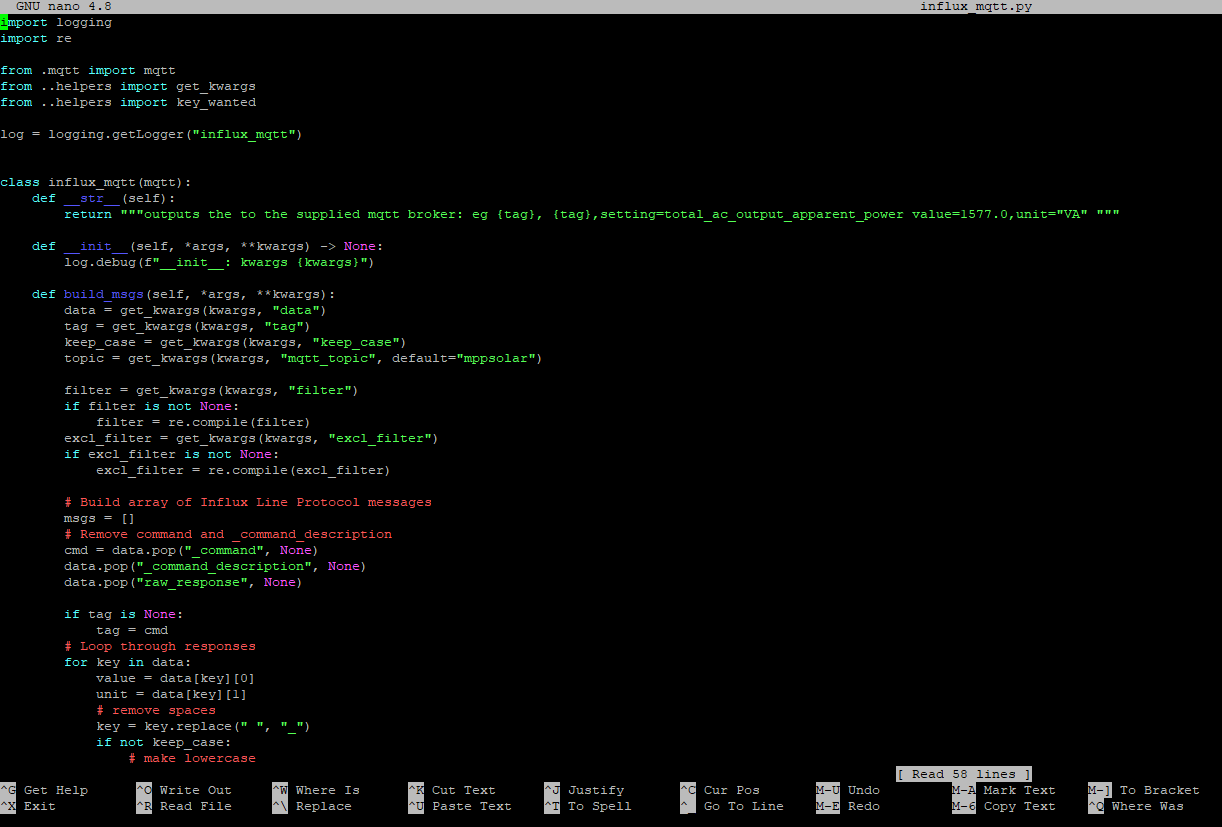
Task: Click the 'keep_case = get_kwargs' line
Action: click(x=236, y=342)
